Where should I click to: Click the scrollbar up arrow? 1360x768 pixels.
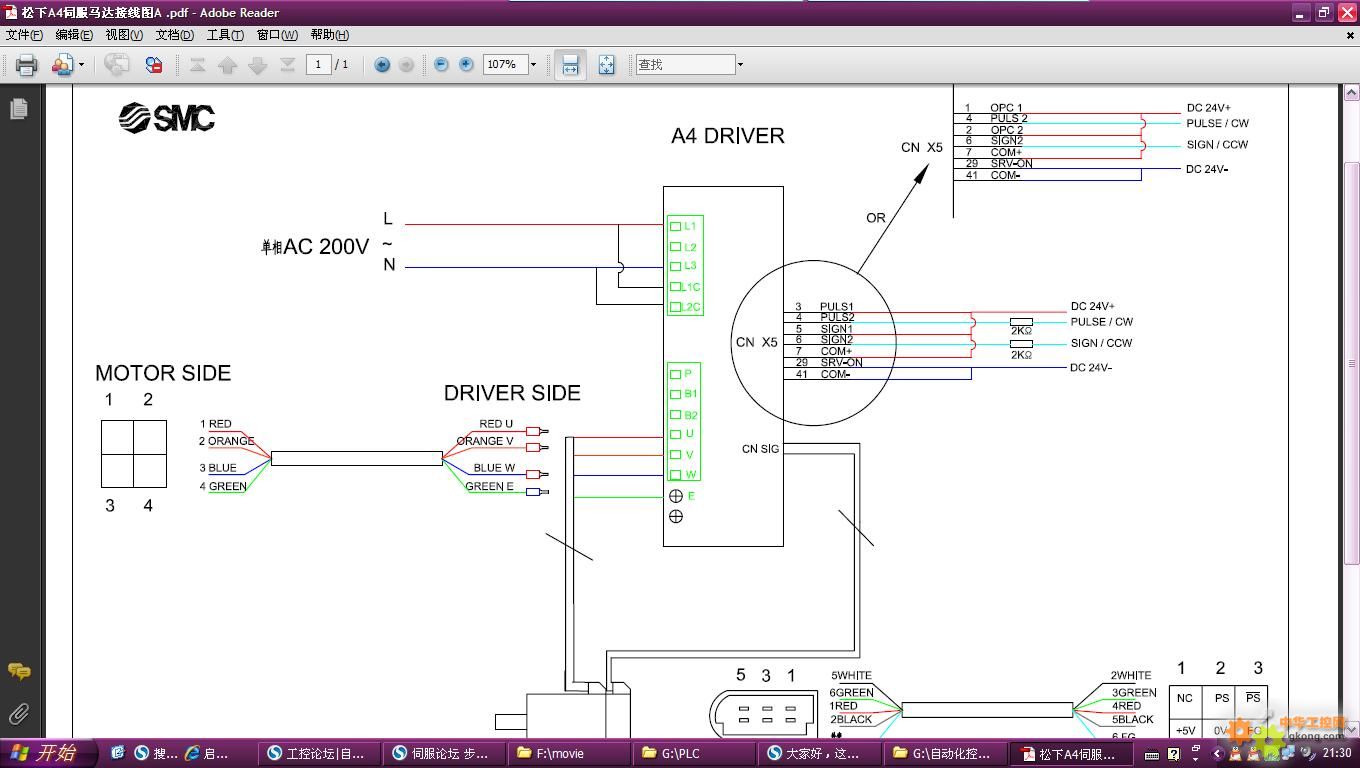point(1352,93)
